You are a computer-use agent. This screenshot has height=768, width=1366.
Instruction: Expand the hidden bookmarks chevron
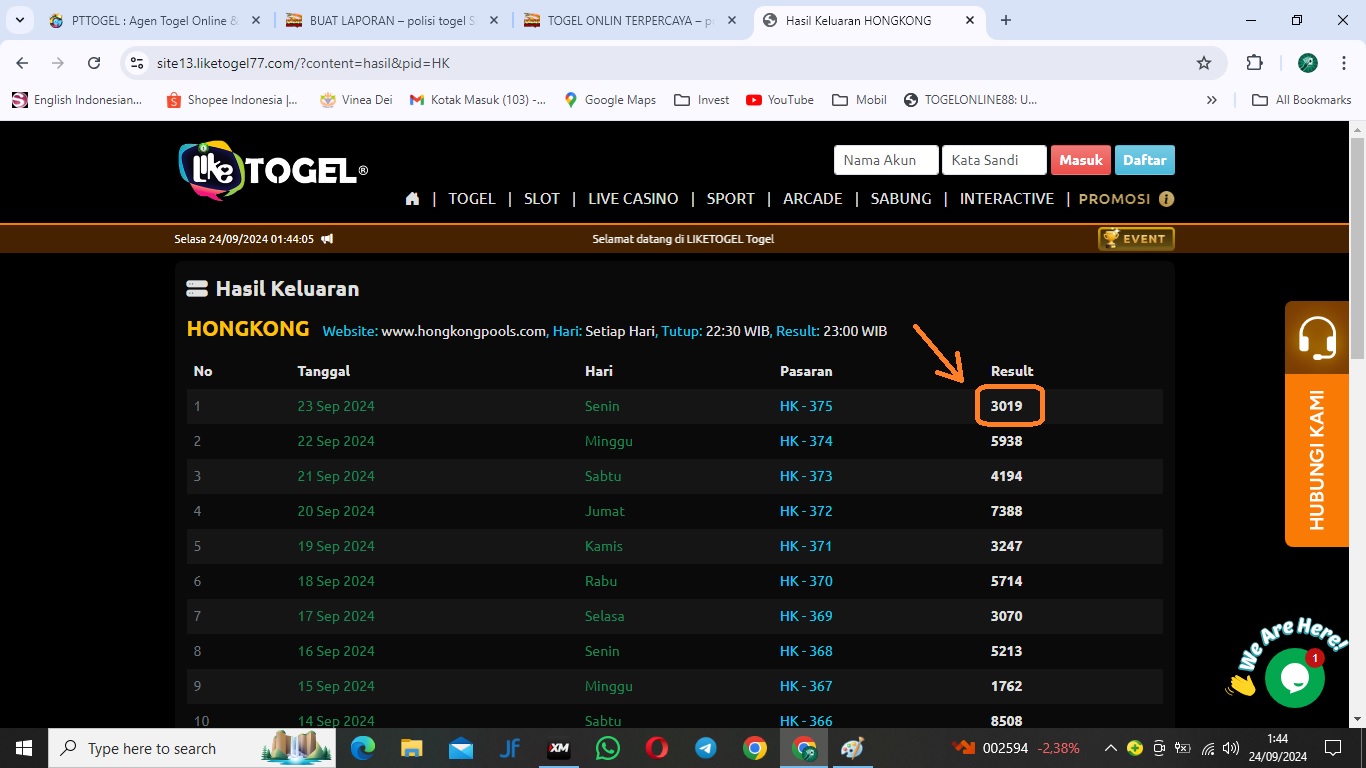[x=1212, y=100]
